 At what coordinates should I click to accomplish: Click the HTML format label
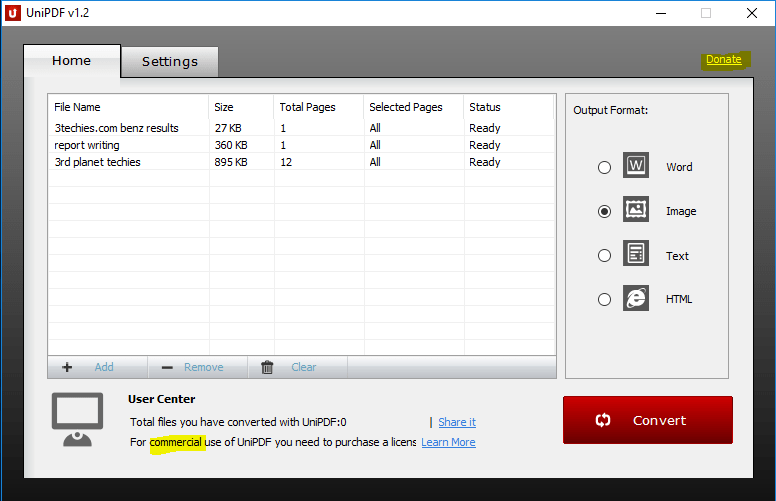pyautogui.click(x=679, y=299)
